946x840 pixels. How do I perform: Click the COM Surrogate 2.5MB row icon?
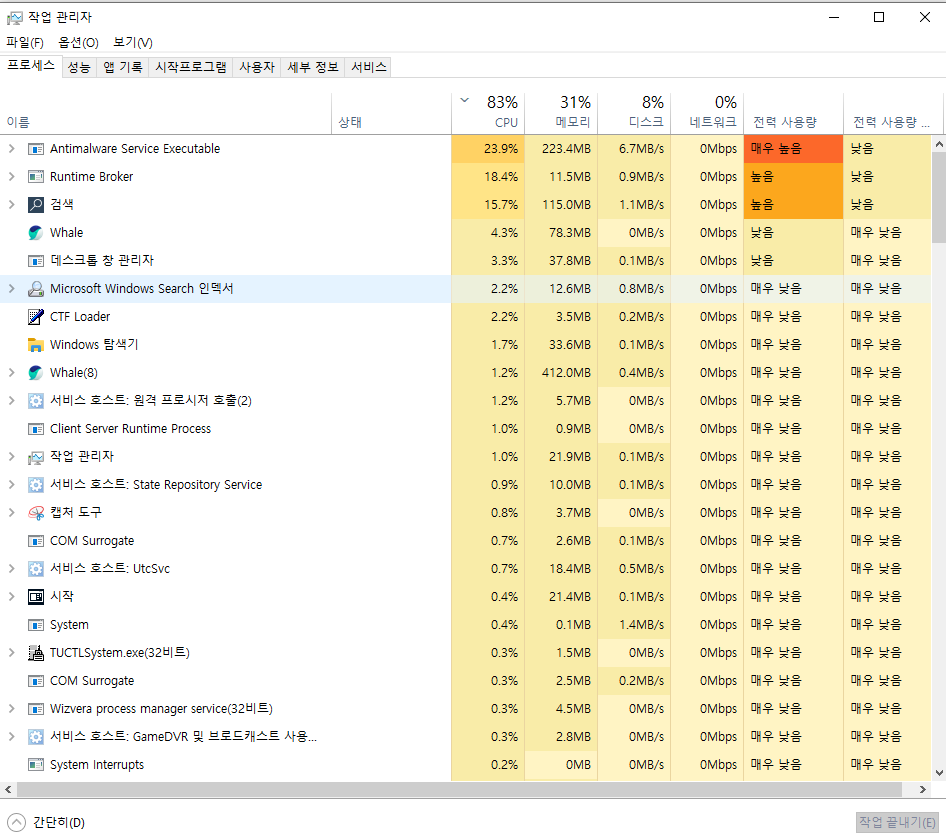coord(36,681)
